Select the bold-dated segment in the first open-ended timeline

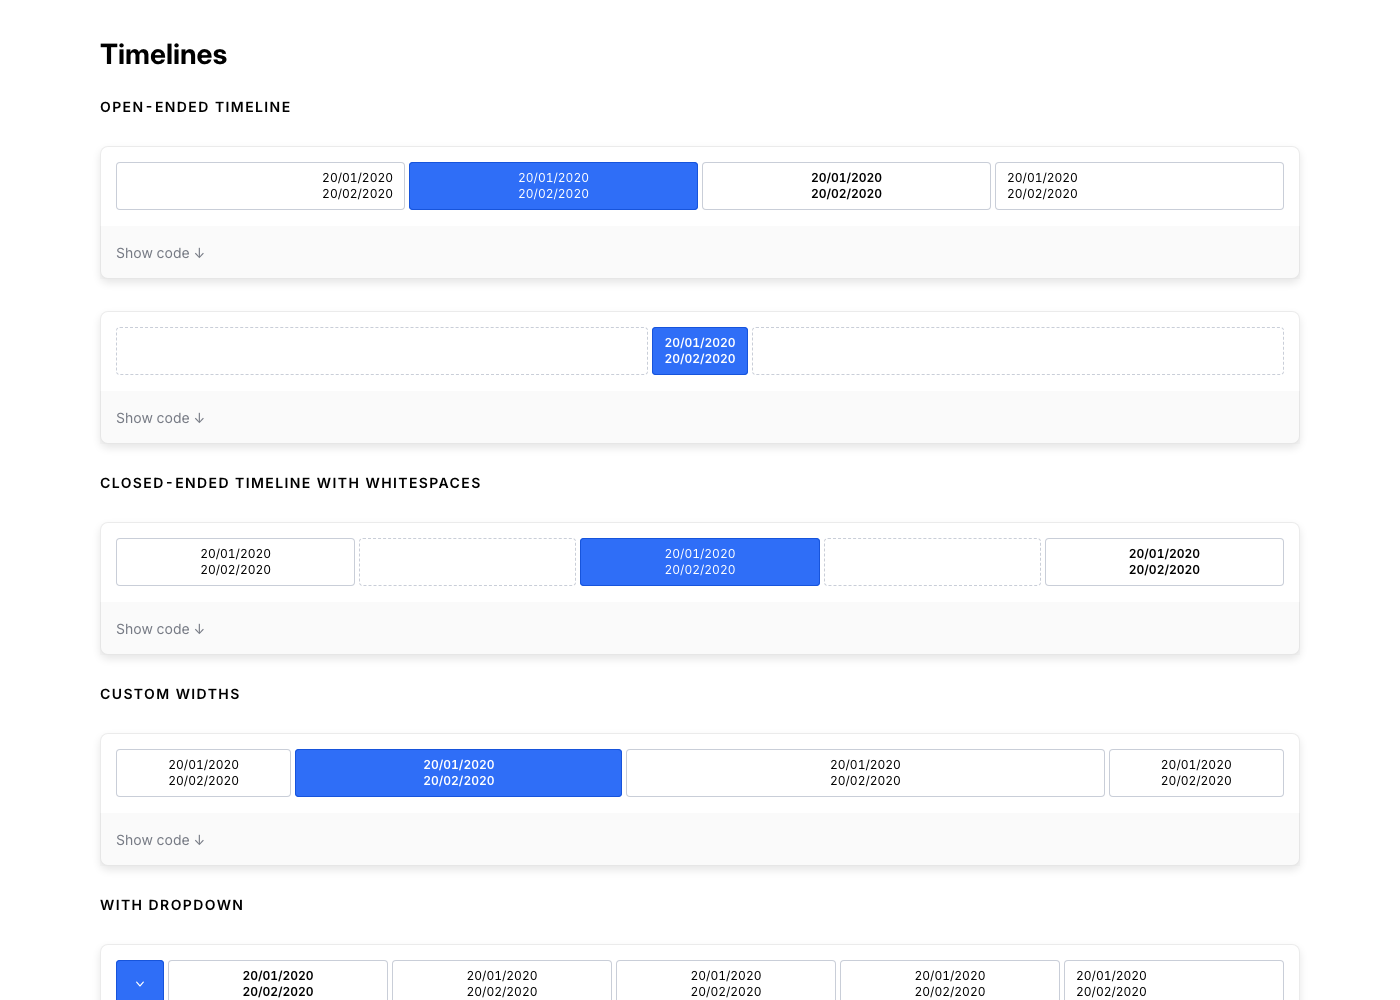(846, 186)
